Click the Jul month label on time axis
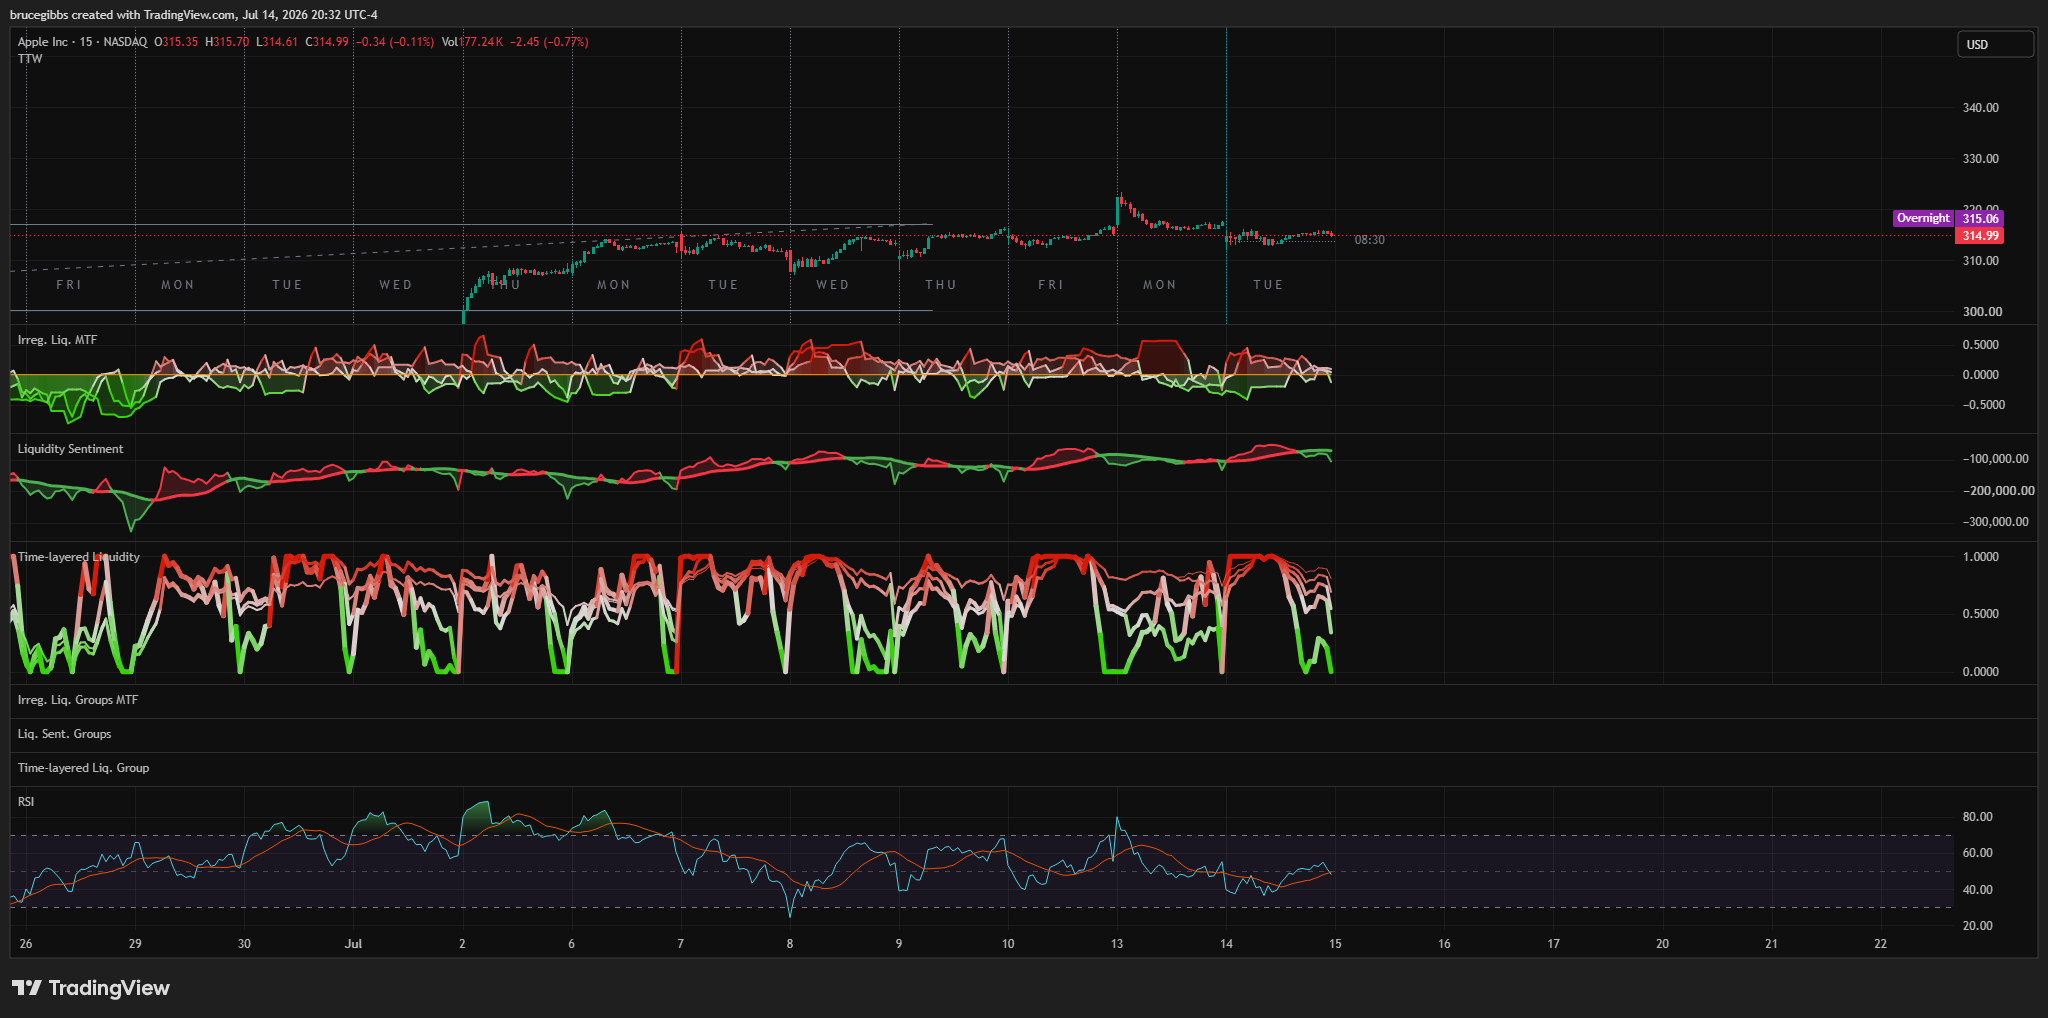Viewport: 2048px width, 1018px height. click(x=353, y=944)
